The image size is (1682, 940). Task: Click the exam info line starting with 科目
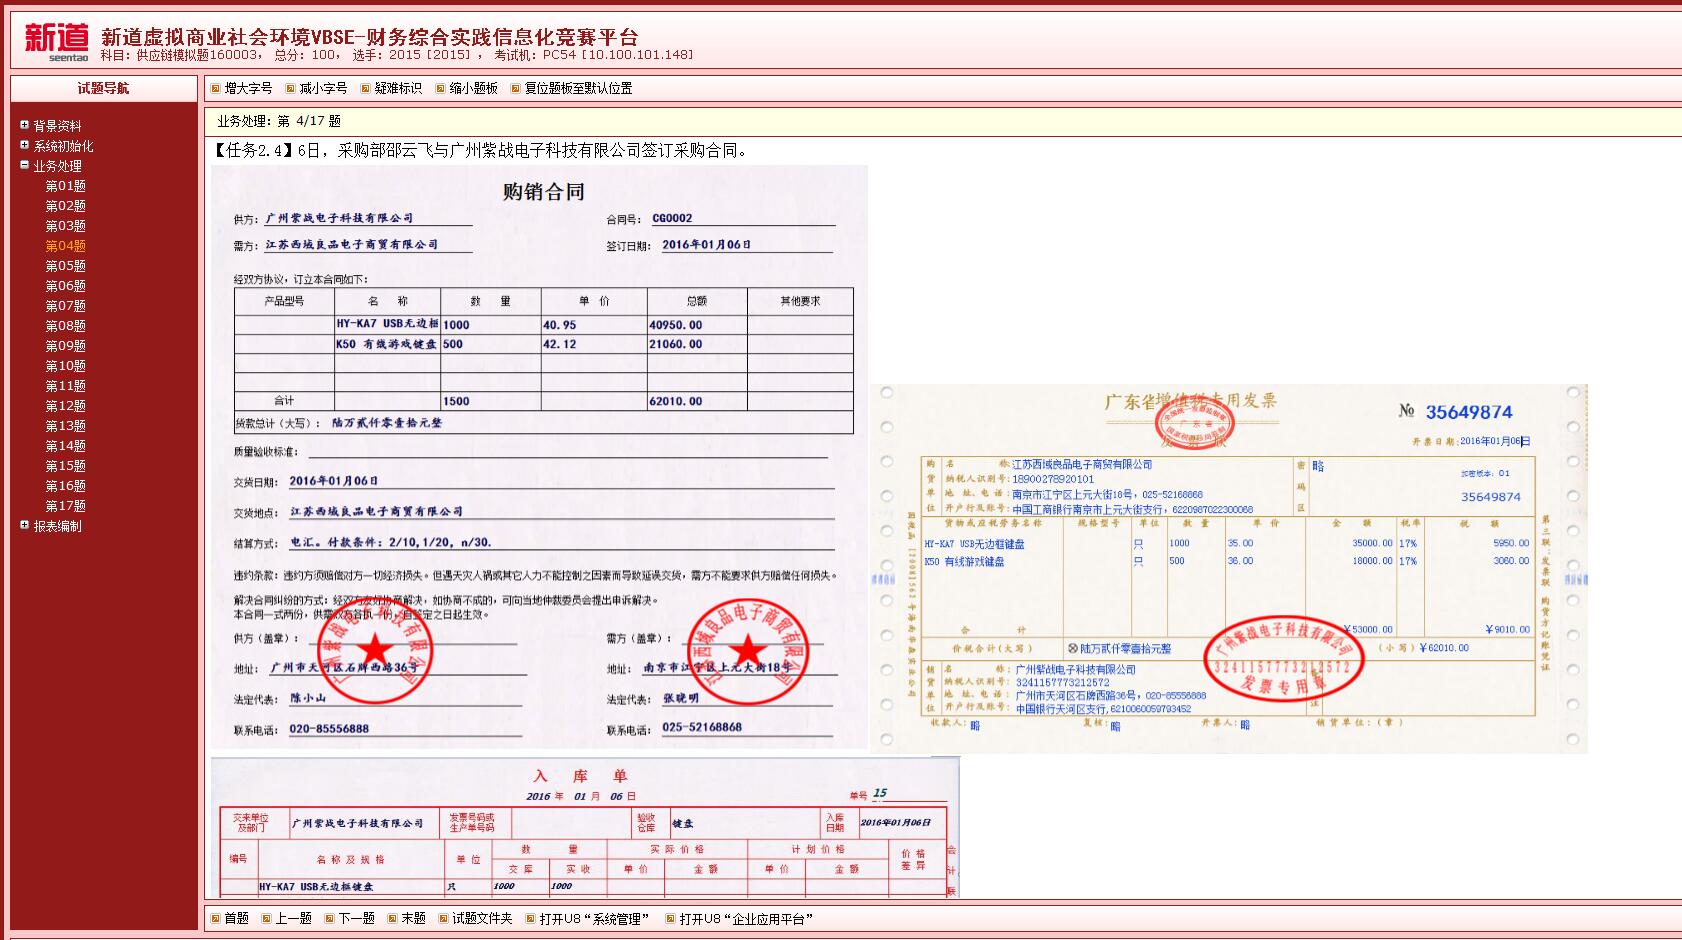[x=397, y=55]
